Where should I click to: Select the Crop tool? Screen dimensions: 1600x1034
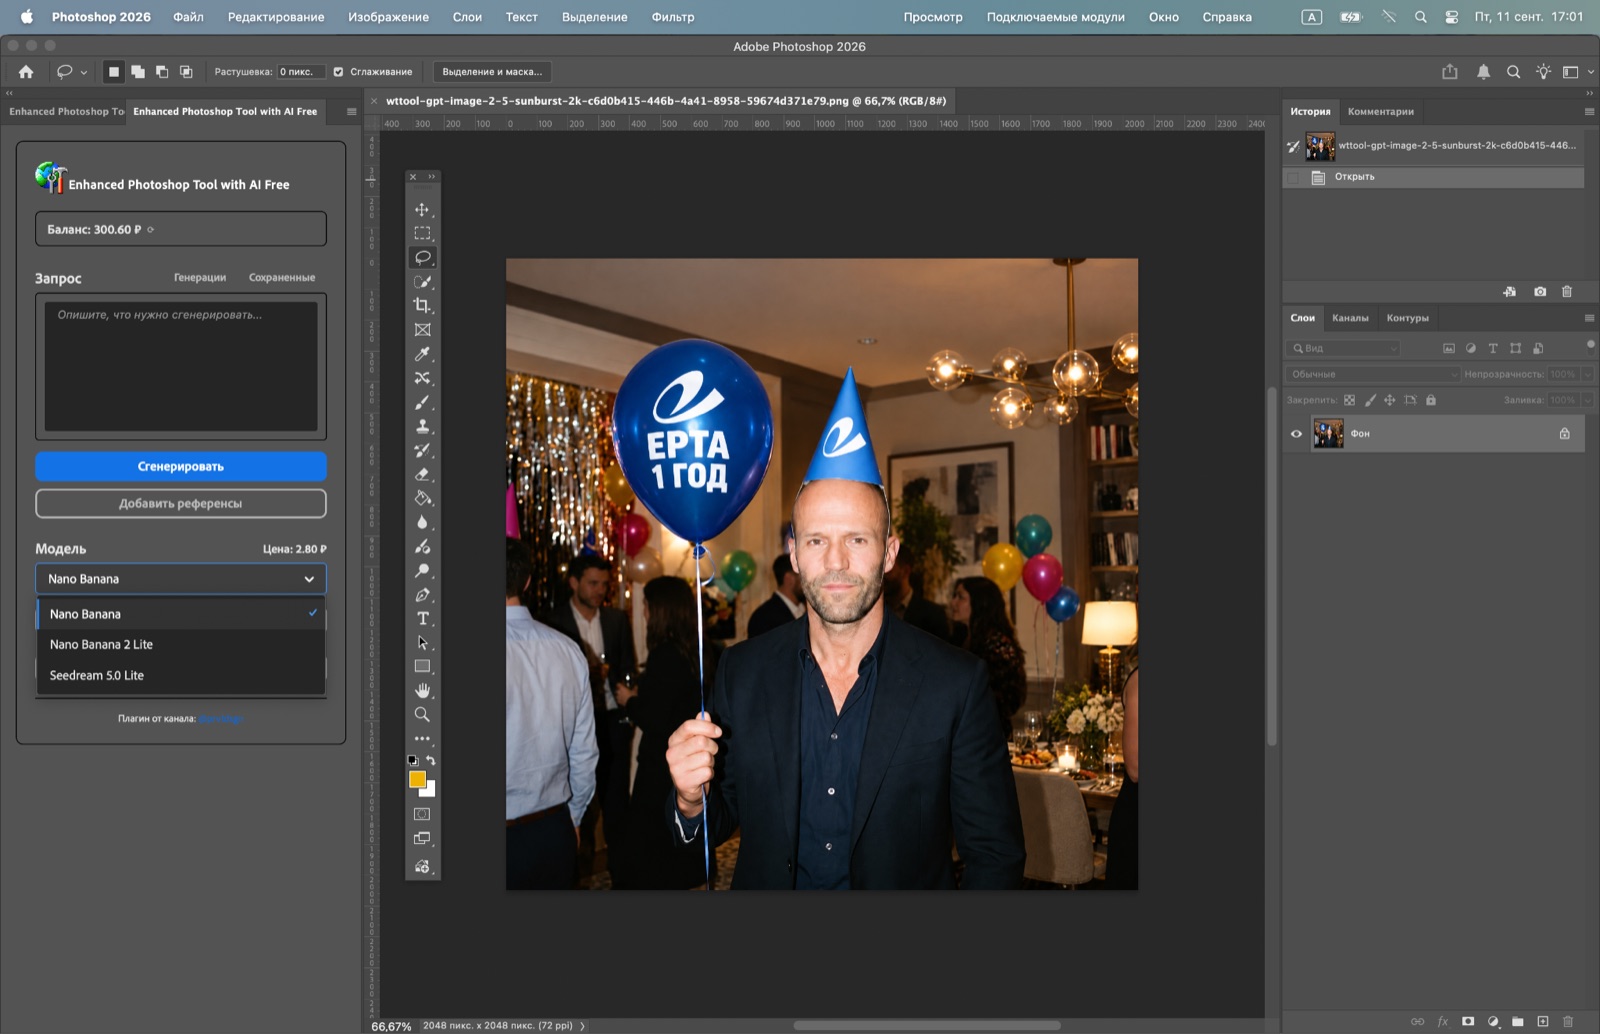[422, 305]
